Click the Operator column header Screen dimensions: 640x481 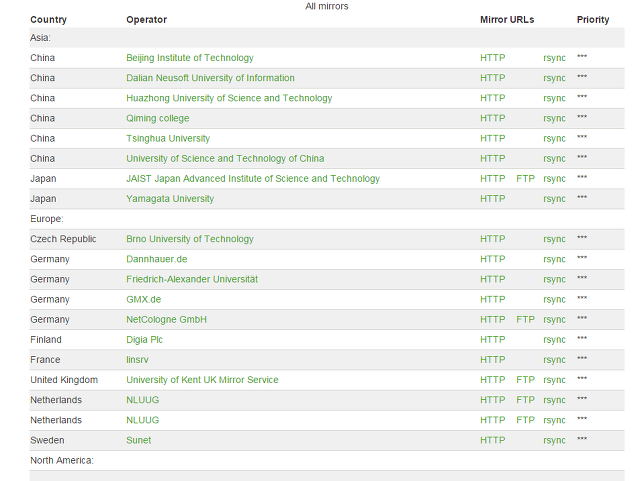[x=146, y=20]
